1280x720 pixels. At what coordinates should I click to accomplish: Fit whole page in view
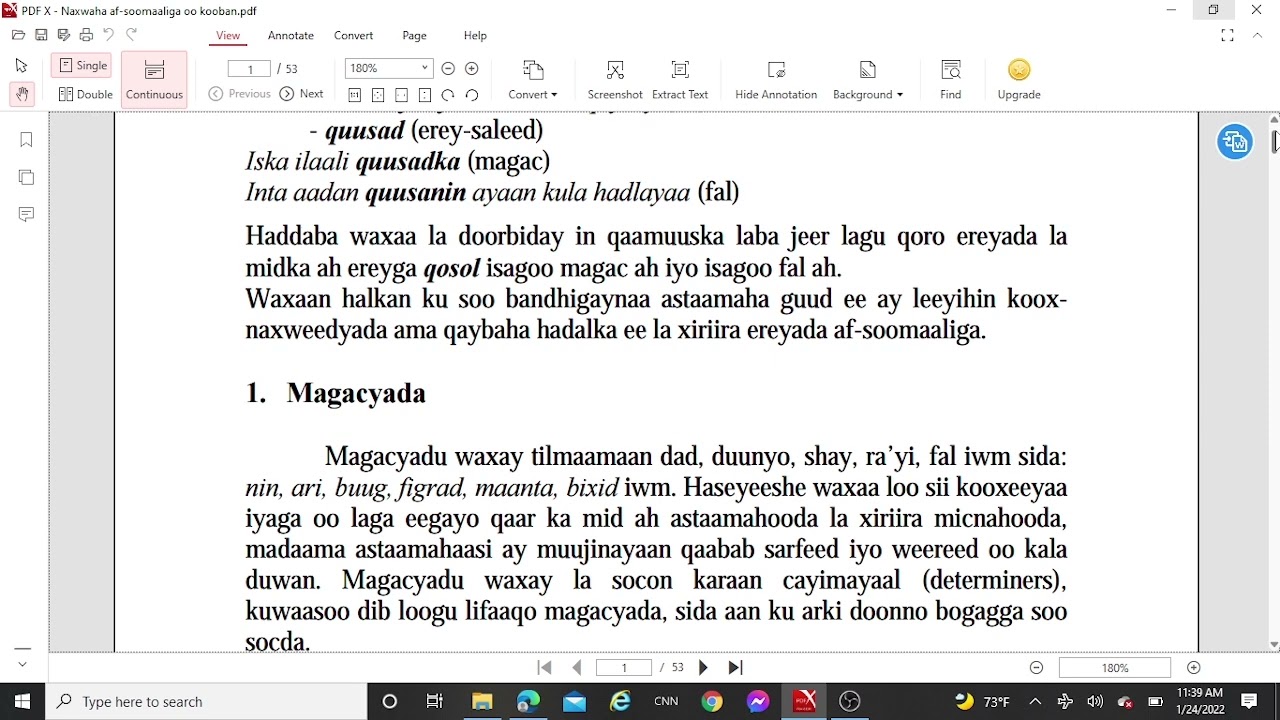[378, 95]
